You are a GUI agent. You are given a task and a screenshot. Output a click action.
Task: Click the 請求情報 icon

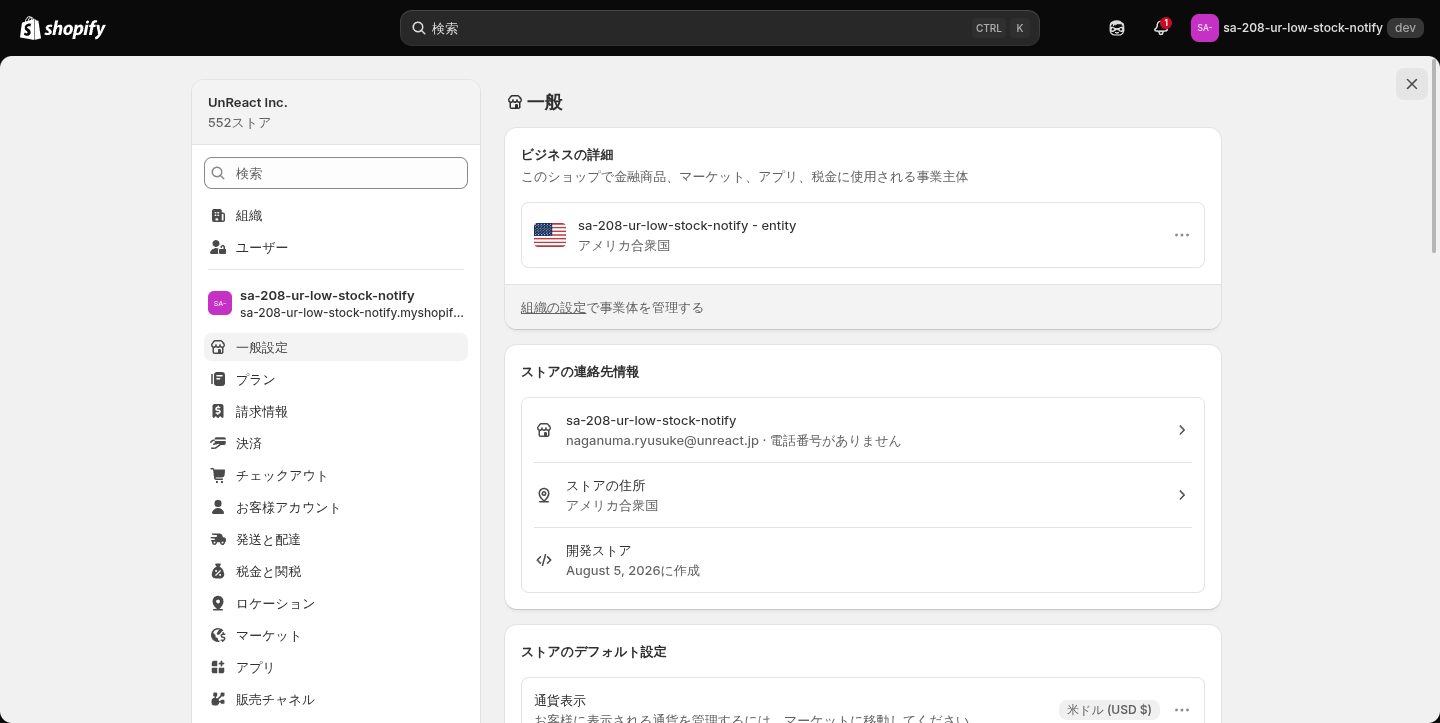click(x=218, y=412)
